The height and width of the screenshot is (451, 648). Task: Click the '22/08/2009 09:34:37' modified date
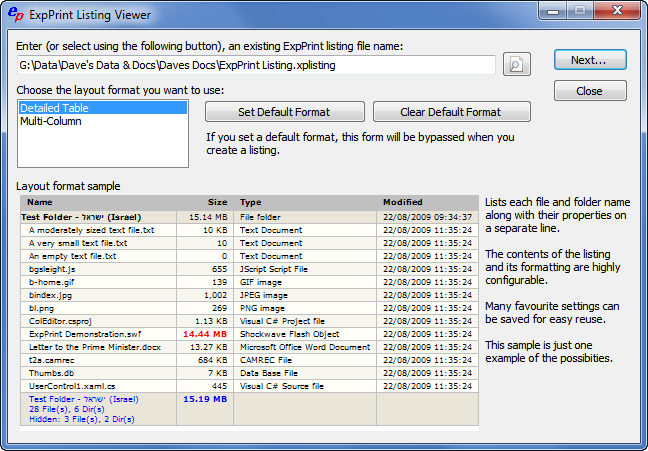click(x=427, y=217)
